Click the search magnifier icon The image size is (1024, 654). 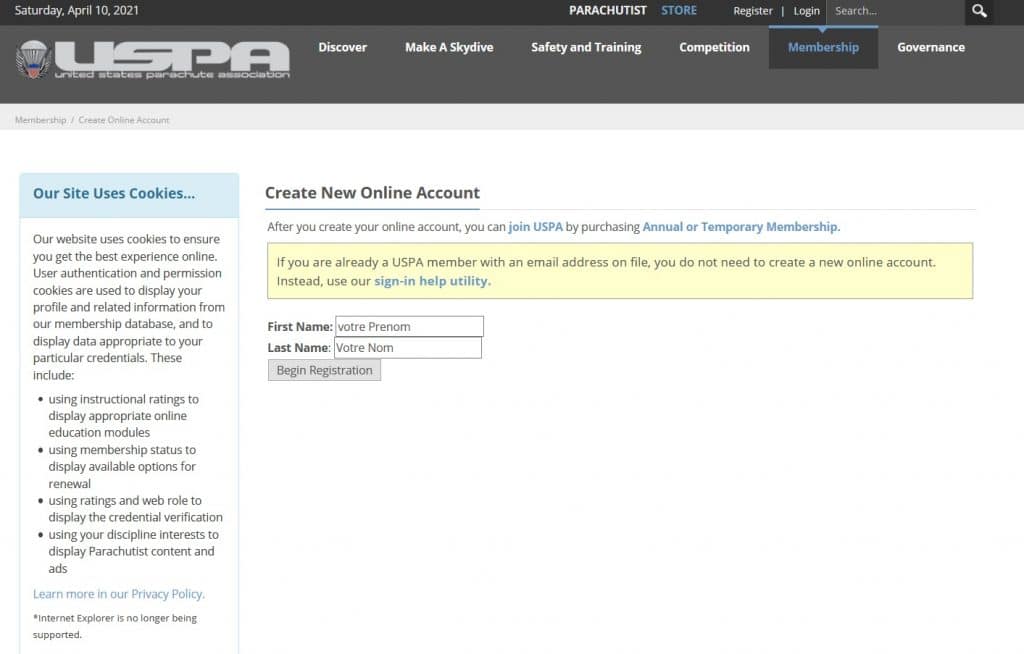coord(979,11)
